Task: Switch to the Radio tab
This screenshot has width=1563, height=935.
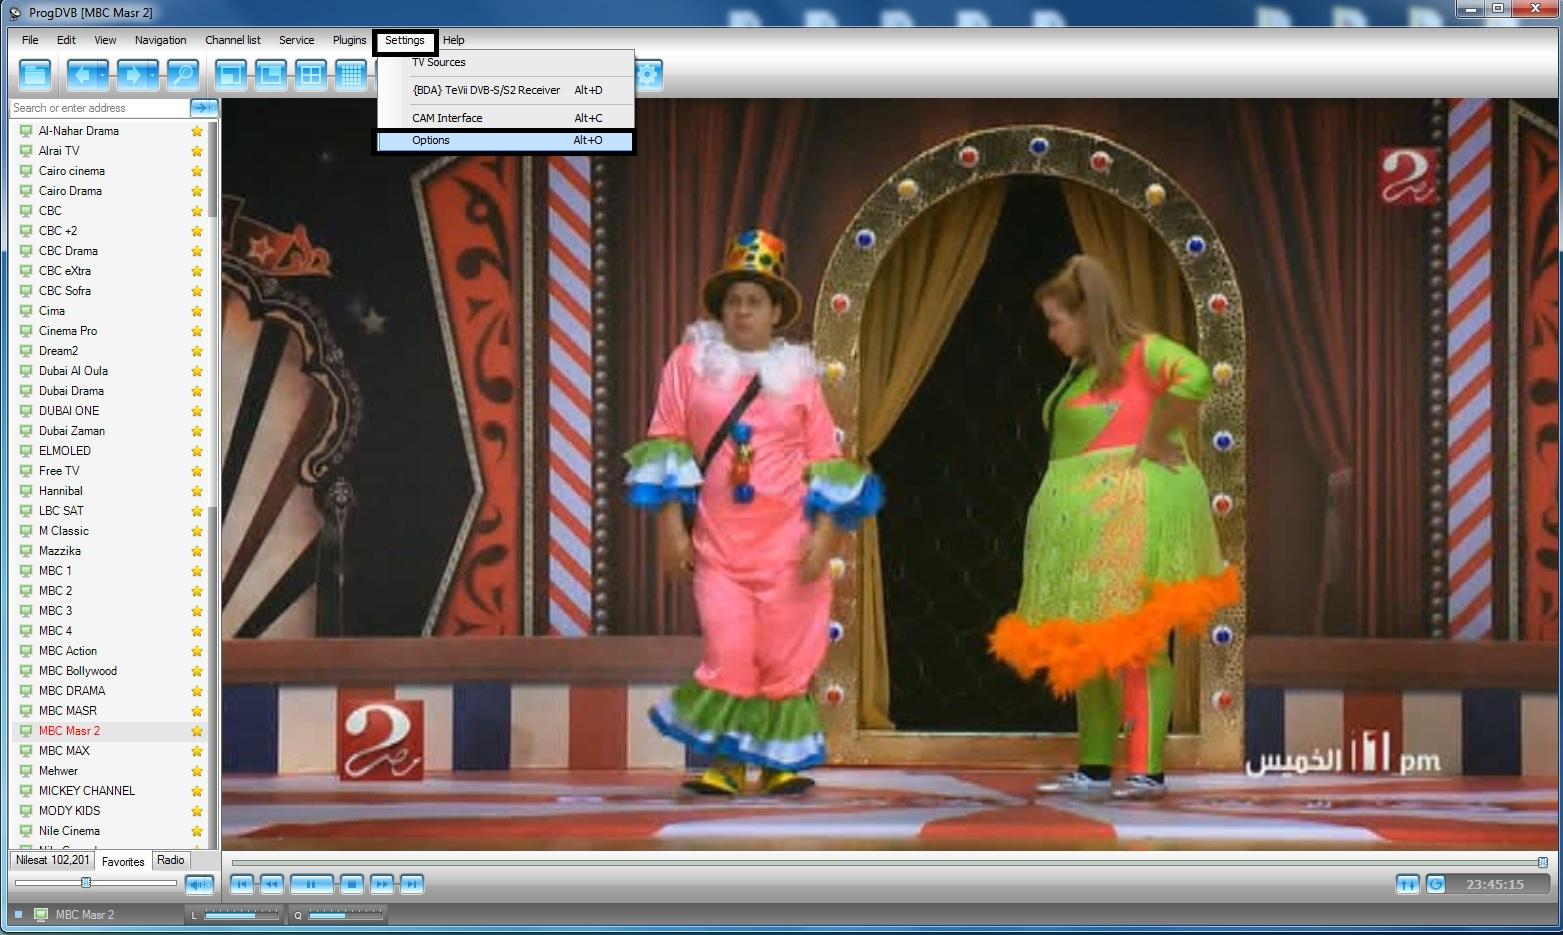Action: pyautogui.click(x=171, y=860)
